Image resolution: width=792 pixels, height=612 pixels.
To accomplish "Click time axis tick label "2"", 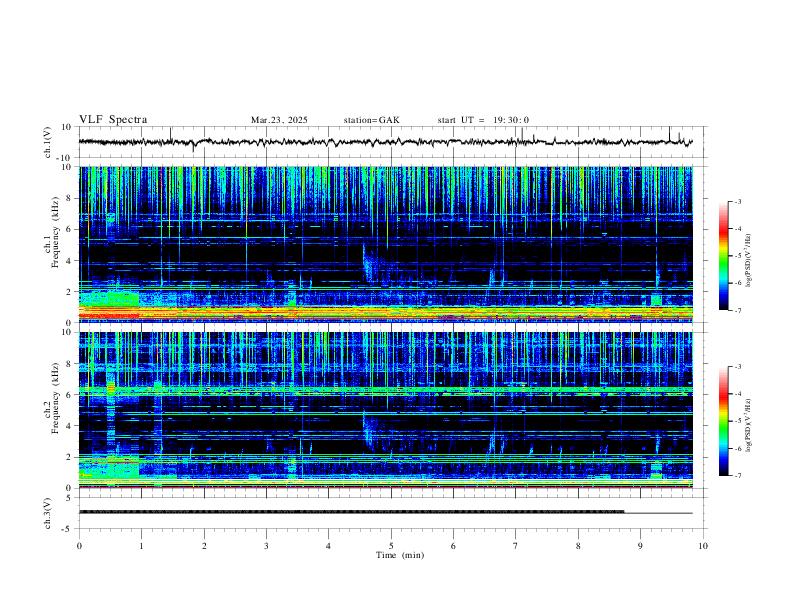I will pos(204,546).
